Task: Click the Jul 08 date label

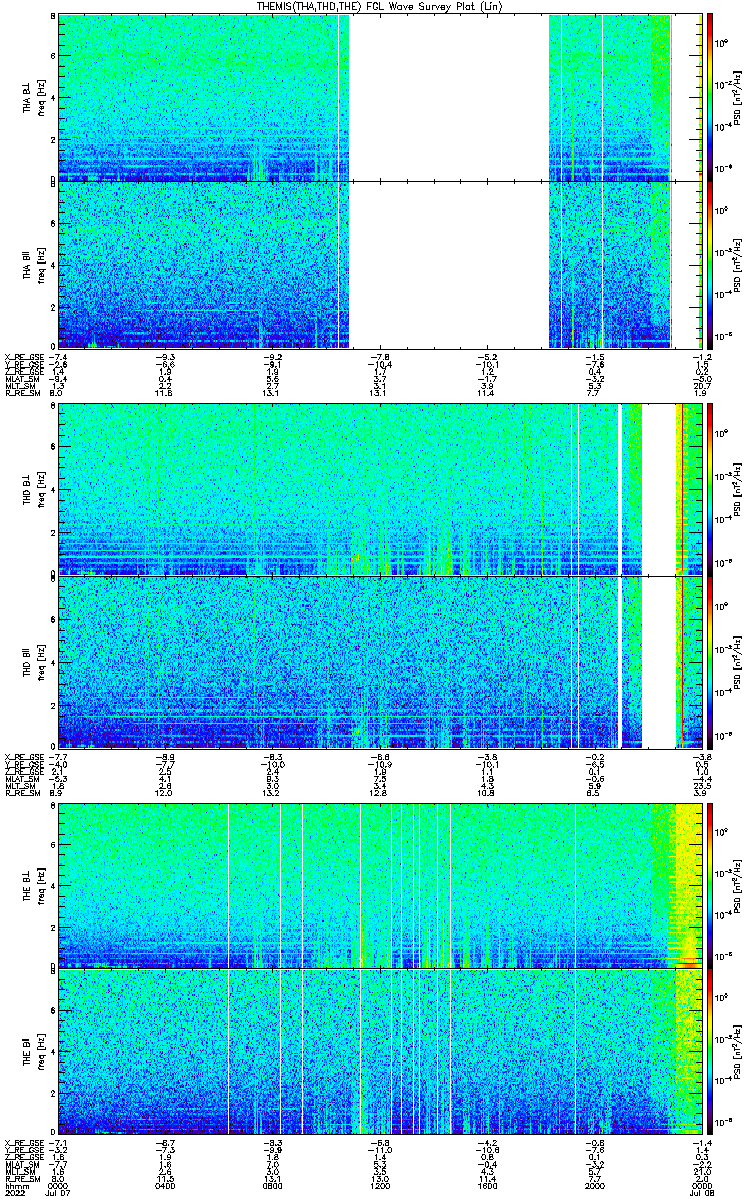Action: pos(704,1194)
